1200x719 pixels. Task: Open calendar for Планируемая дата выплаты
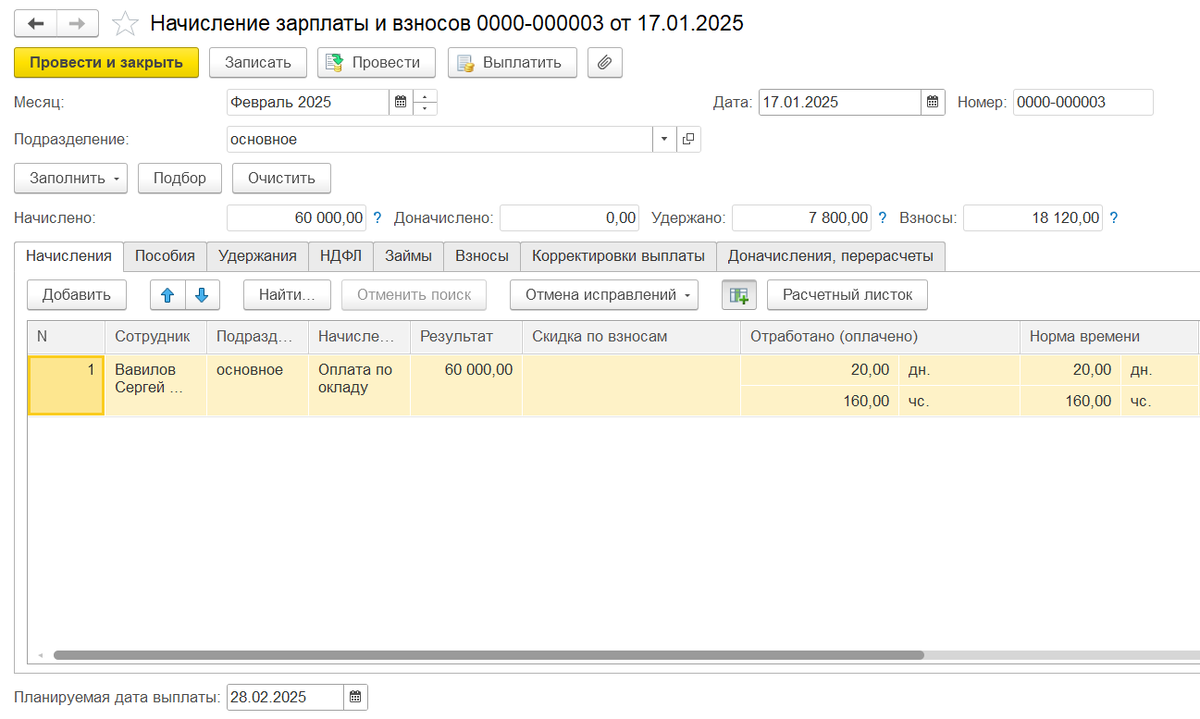point(356,697)
